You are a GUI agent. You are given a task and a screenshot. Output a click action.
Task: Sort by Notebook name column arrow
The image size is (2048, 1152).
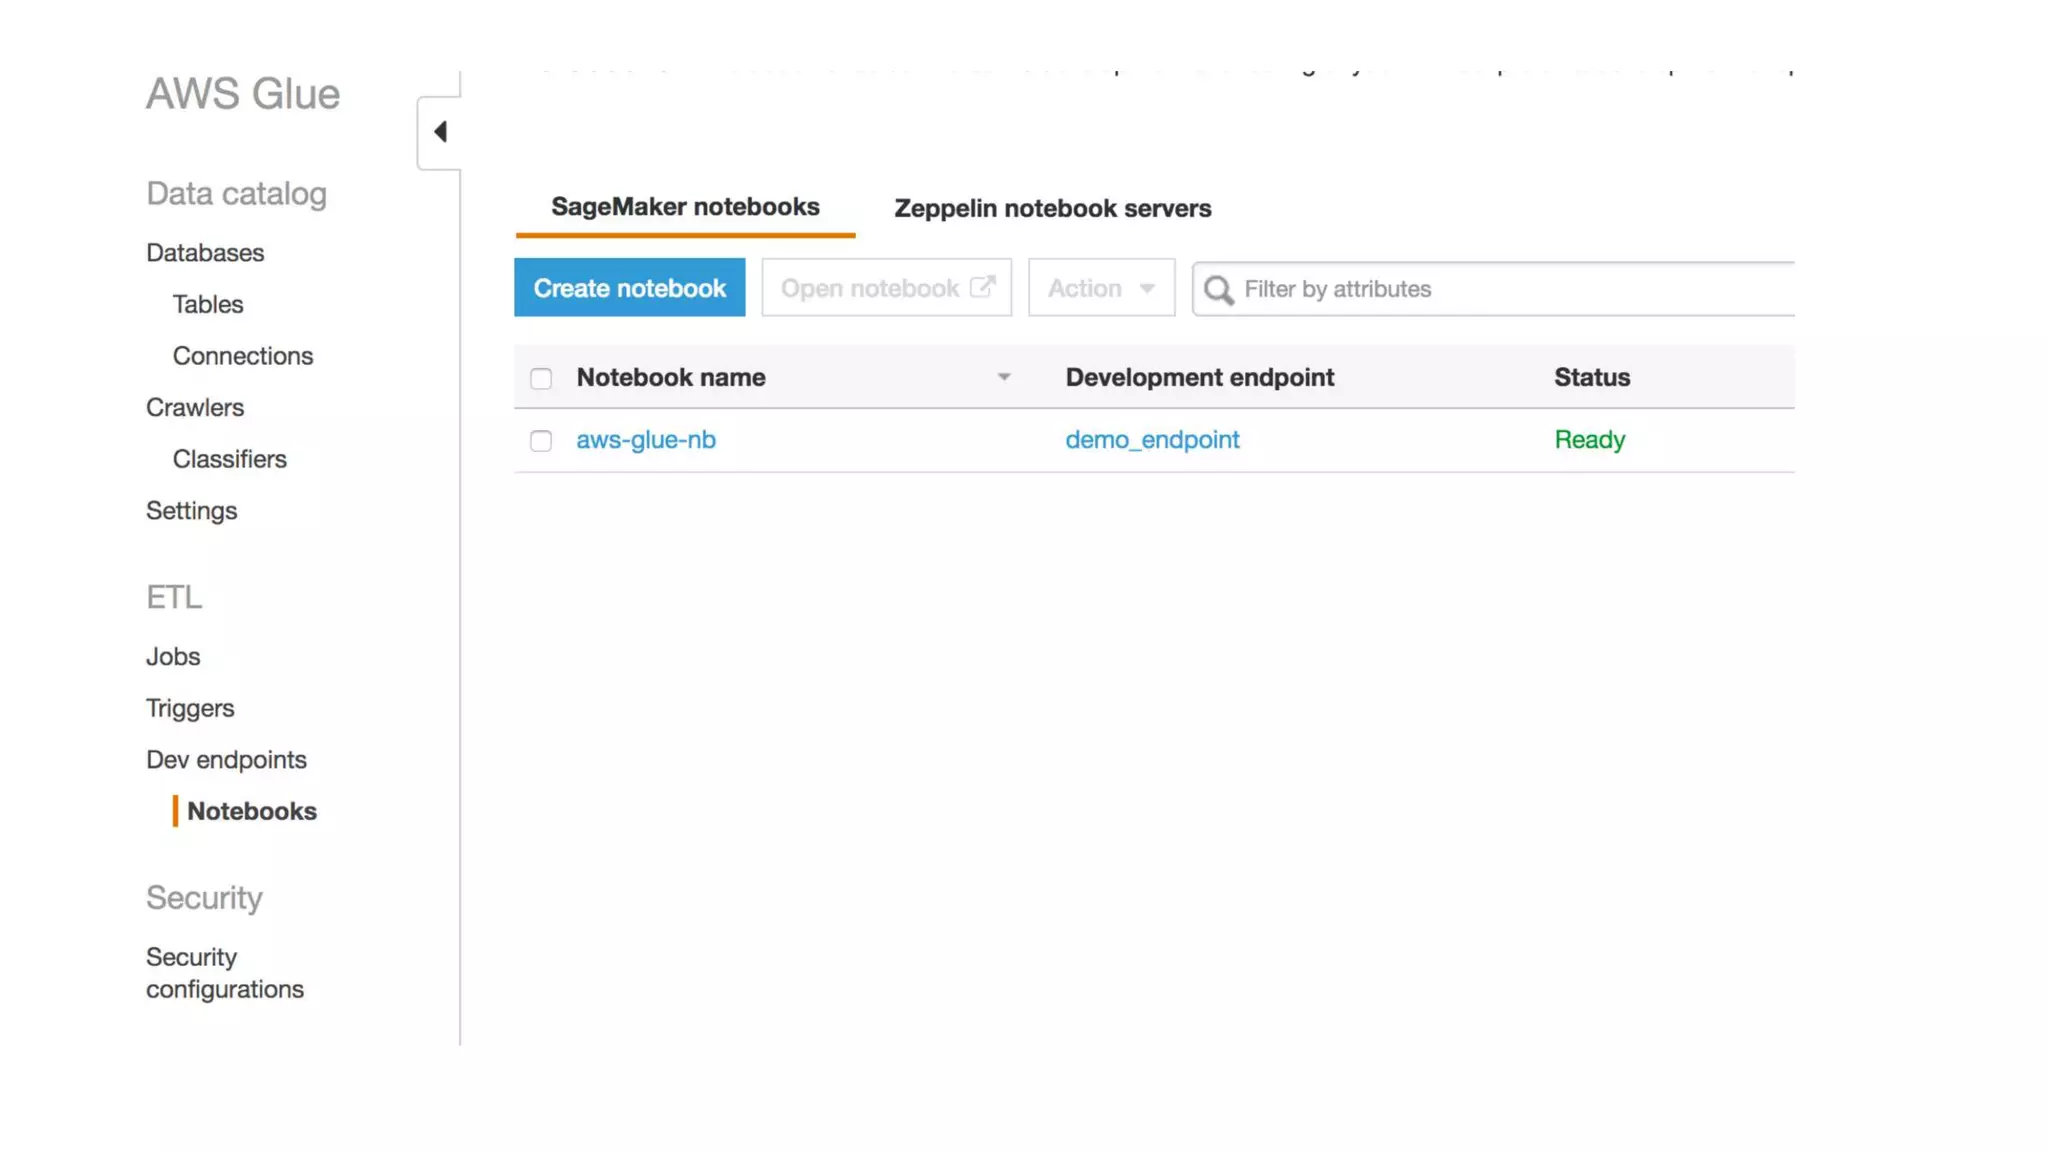click(x=1004, y=377)
